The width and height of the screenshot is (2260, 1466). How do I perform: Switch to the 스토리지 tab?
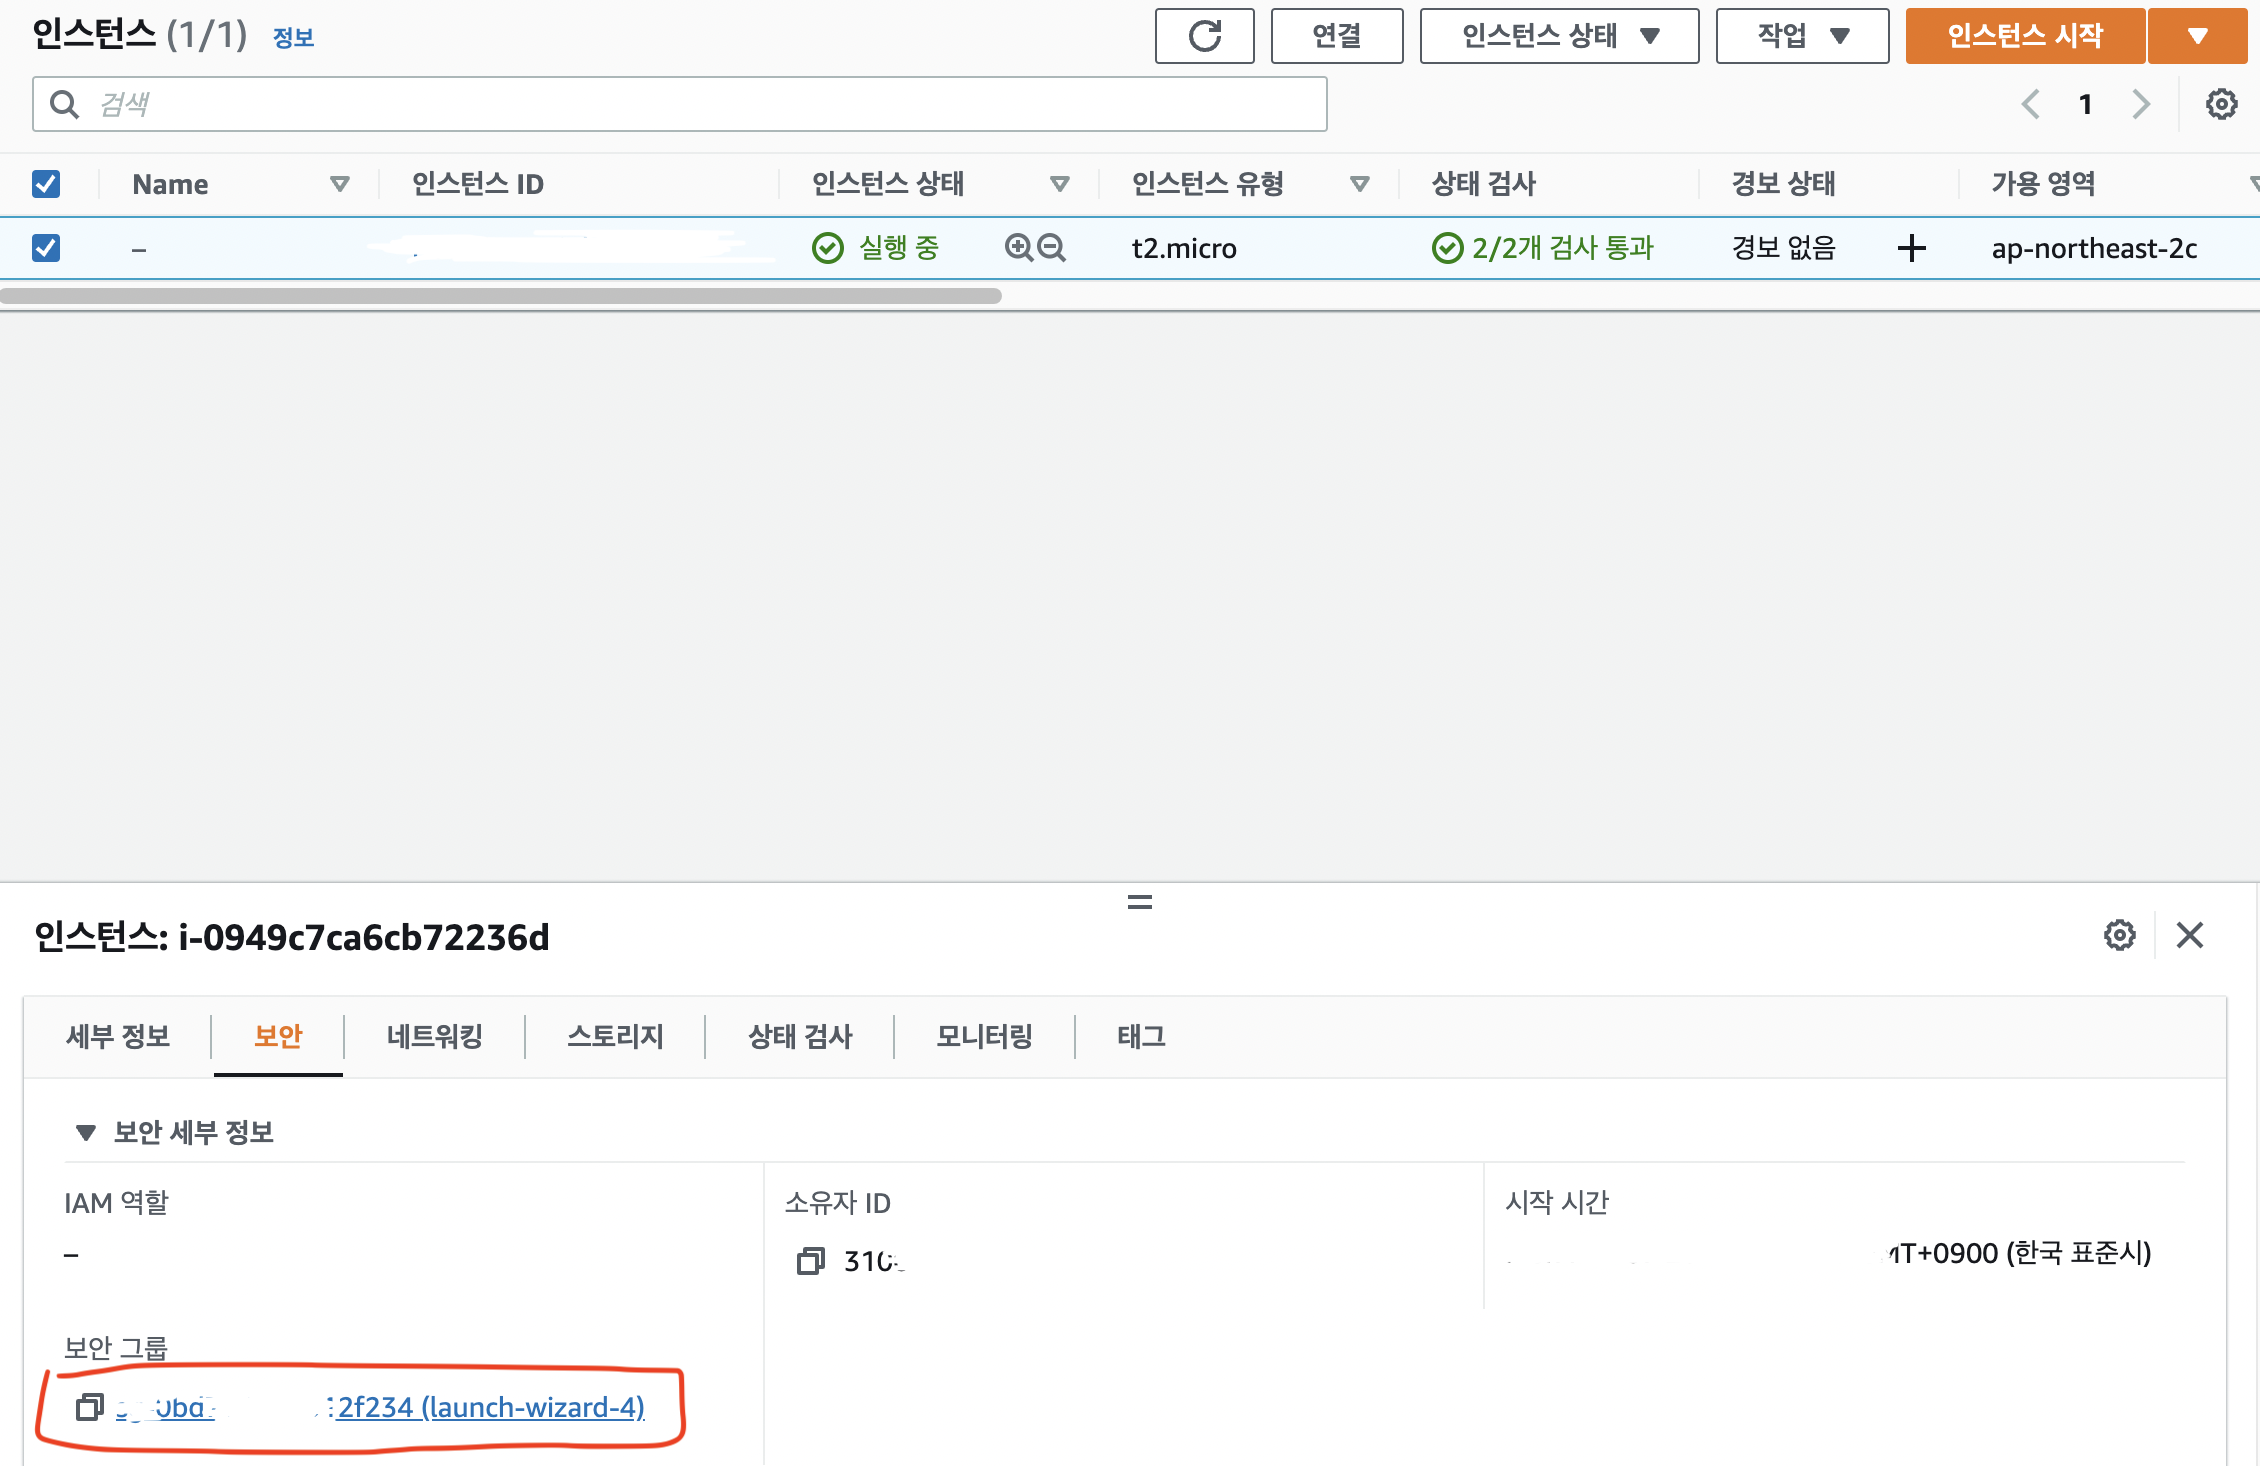(615, 1036)
